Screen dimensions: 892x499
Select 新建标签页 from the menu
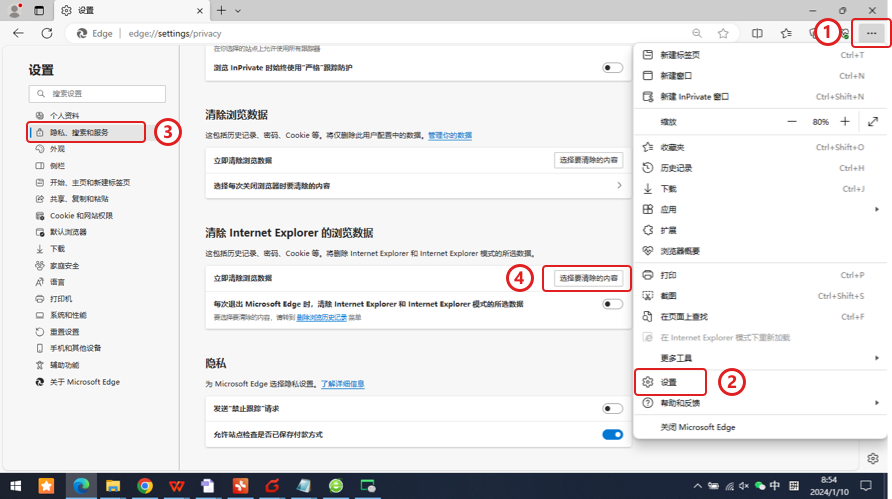761,55
